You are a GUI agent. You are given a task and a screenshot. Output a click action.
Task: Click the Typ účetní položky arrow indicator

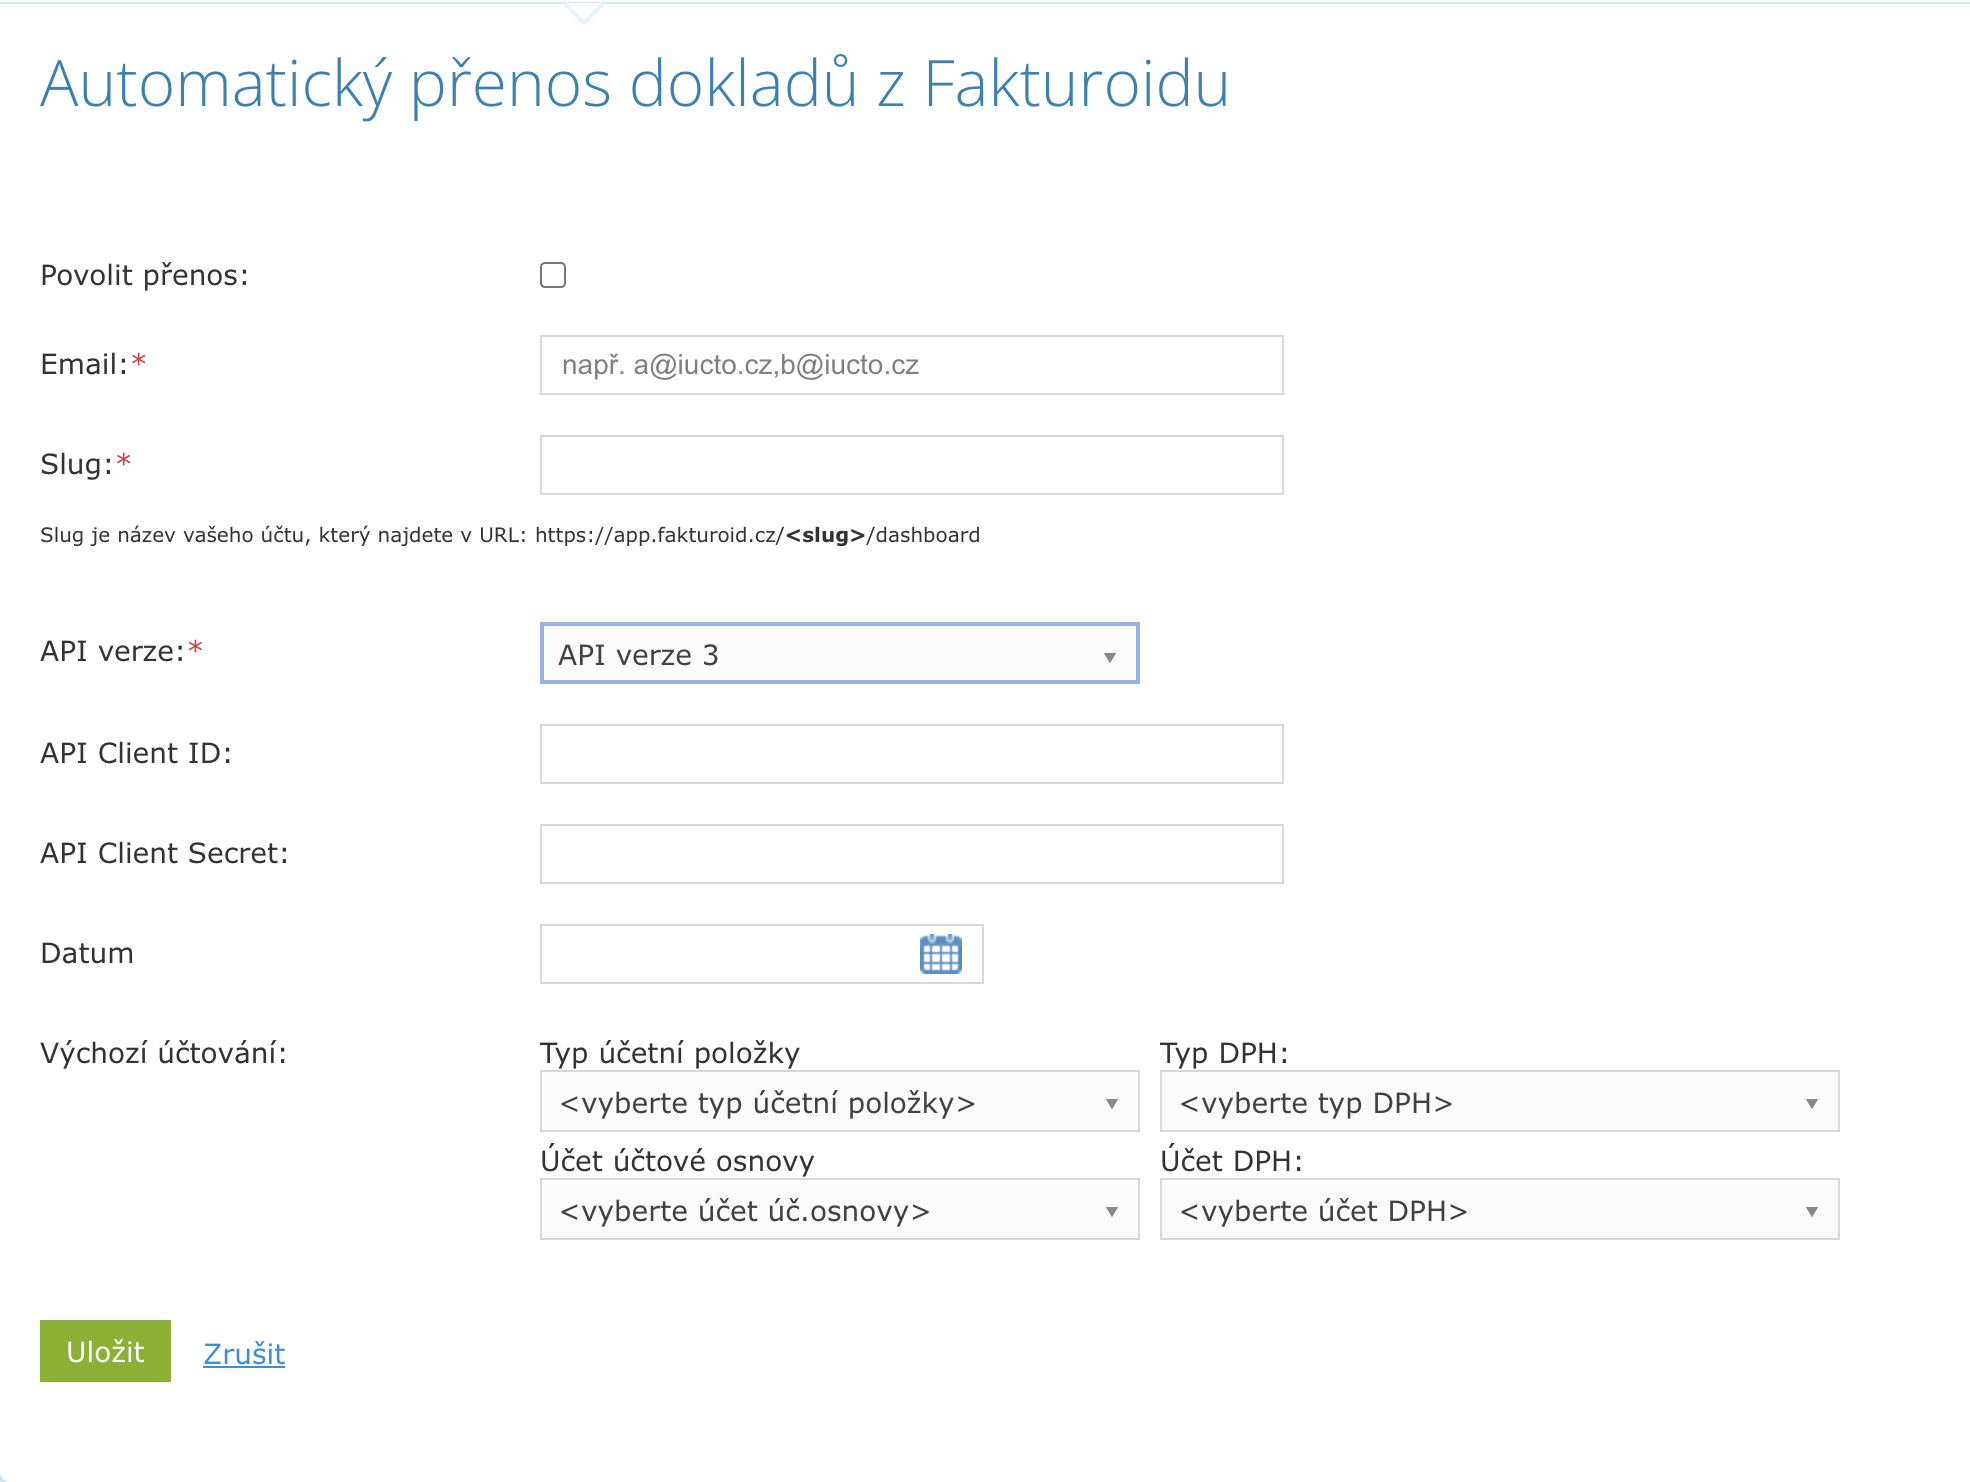pyautogui.click(x=1111, y=1104)
